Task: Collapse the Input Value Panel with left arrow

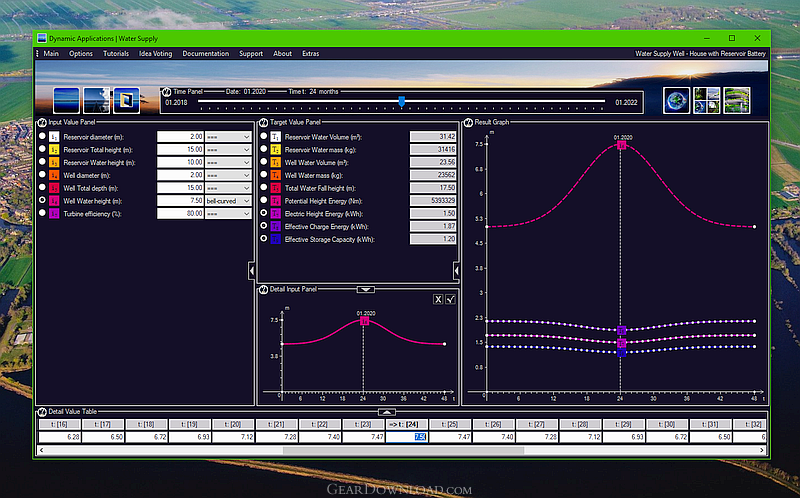Action: [252, 271]
